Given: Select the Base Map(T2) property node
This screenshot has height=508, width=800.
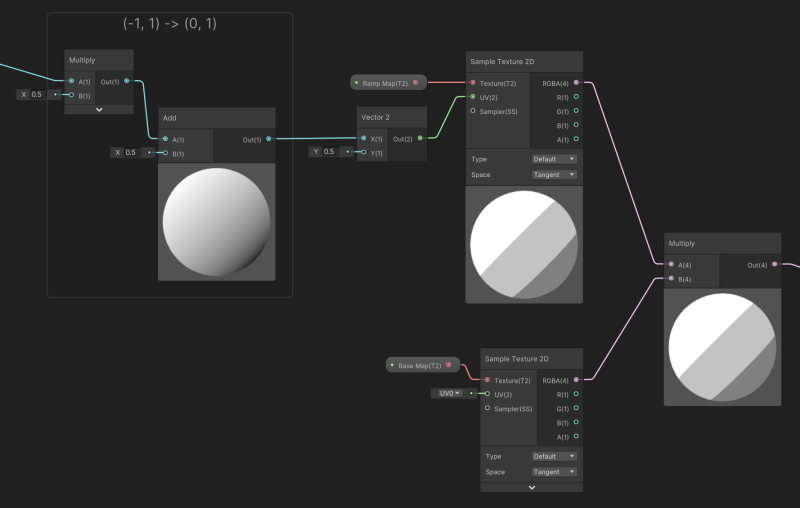Looking at the screenshot, I should pyautogui.click(x=423, y=365).
